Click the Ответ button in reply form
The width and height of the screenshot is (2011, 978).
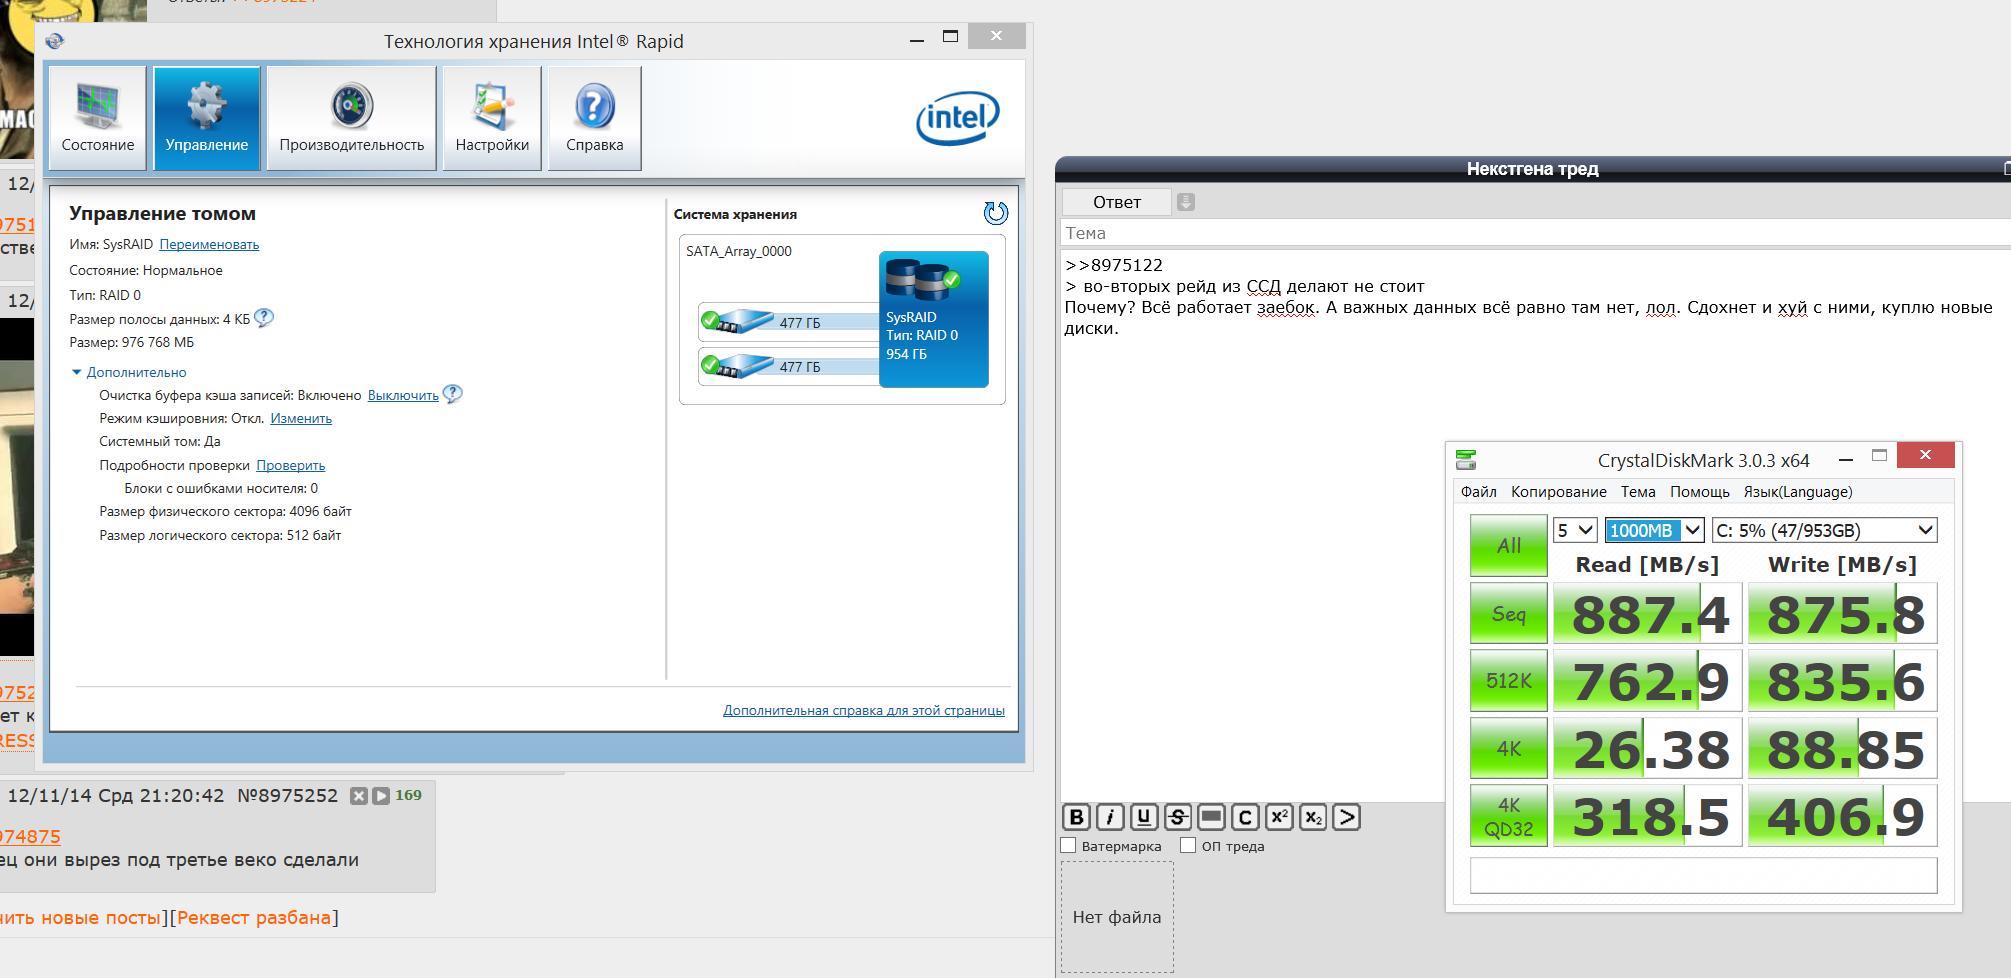1117,202
